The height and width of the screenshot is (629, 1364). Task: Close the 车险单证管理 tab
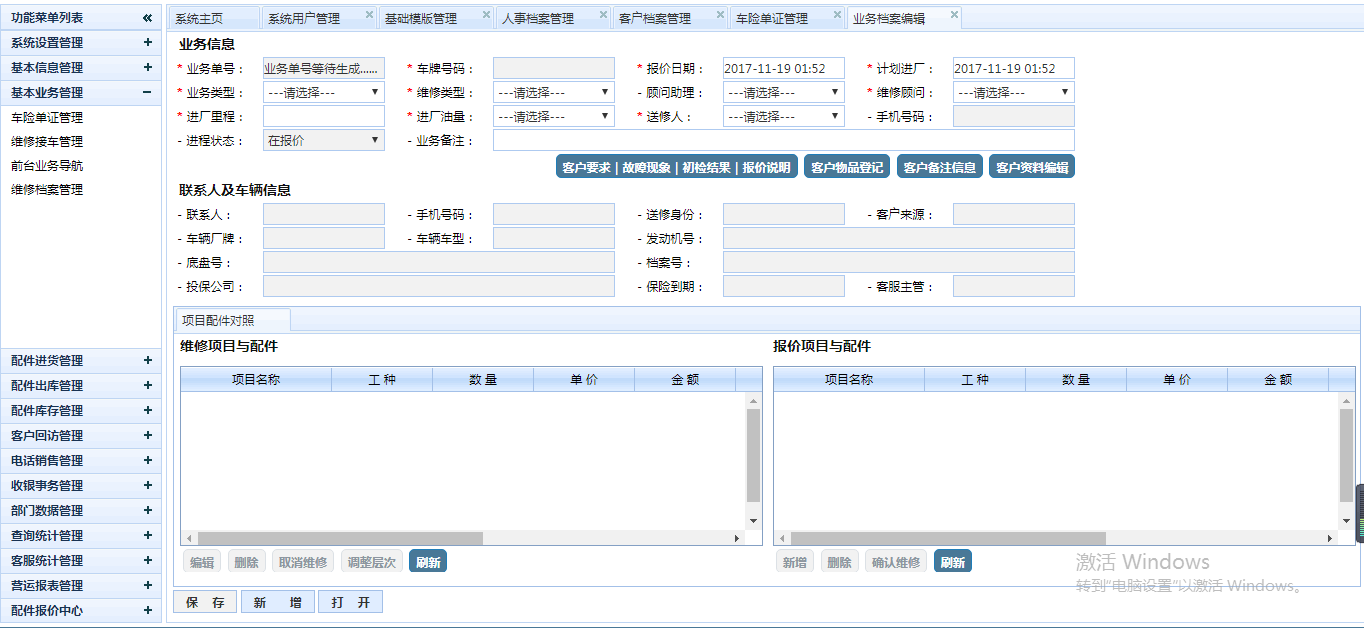(837, 15)
